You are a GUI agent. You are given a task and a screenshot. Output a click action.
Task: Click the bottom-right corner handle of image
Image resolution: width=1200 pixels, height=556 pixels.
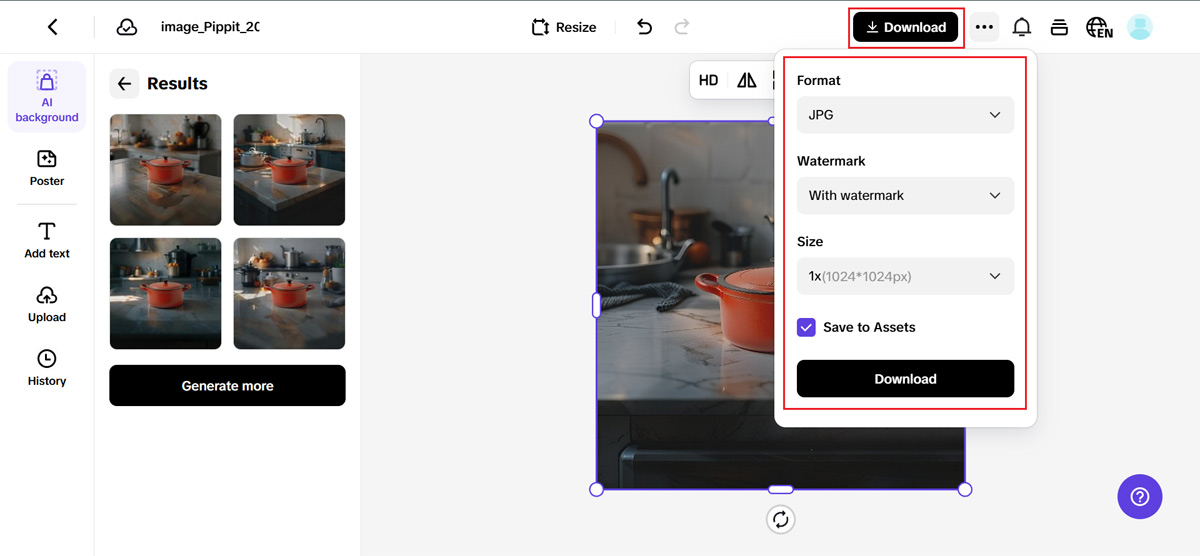[965, 489]
